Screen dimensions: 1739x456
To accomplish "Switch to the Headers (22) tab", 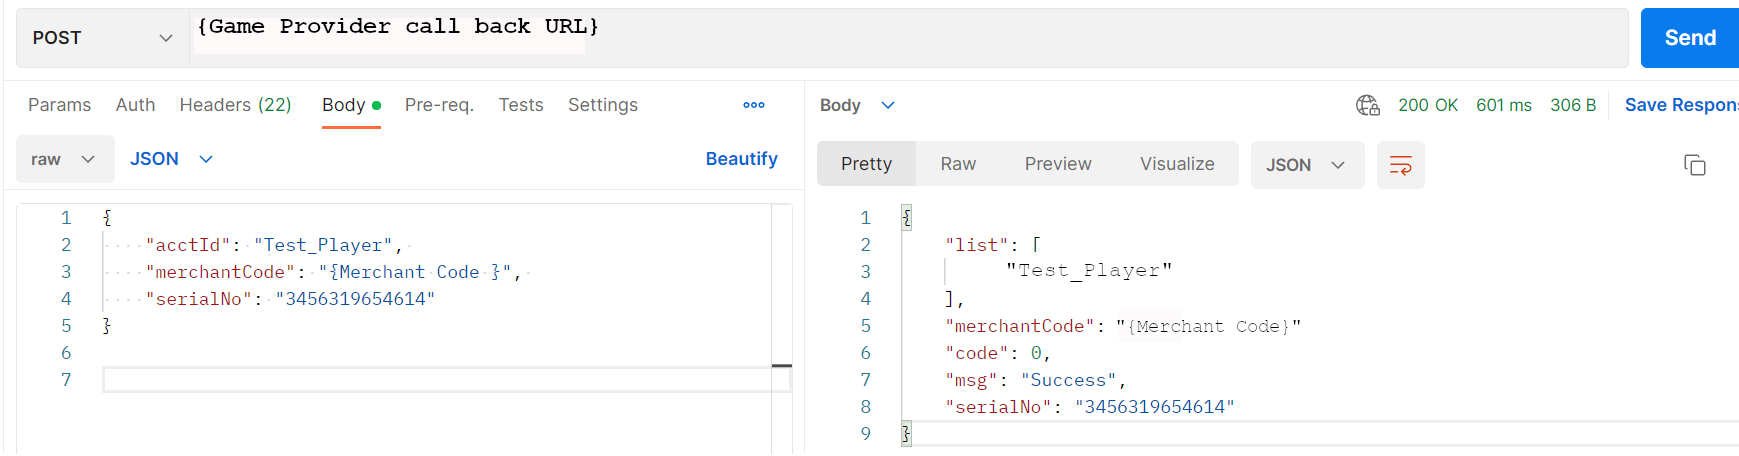I will (235, 105).
